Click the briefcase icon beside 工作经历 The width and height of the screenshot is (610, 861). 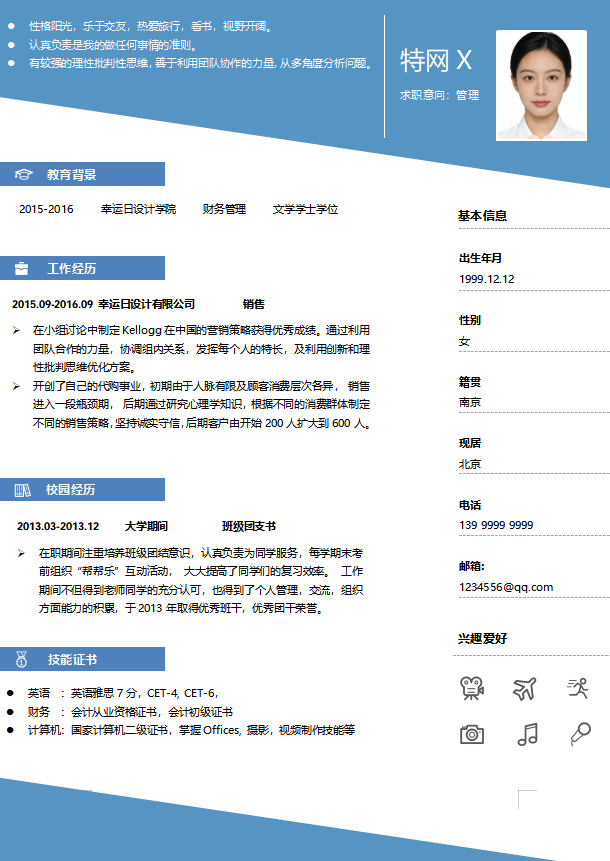[x=21, y=269]
